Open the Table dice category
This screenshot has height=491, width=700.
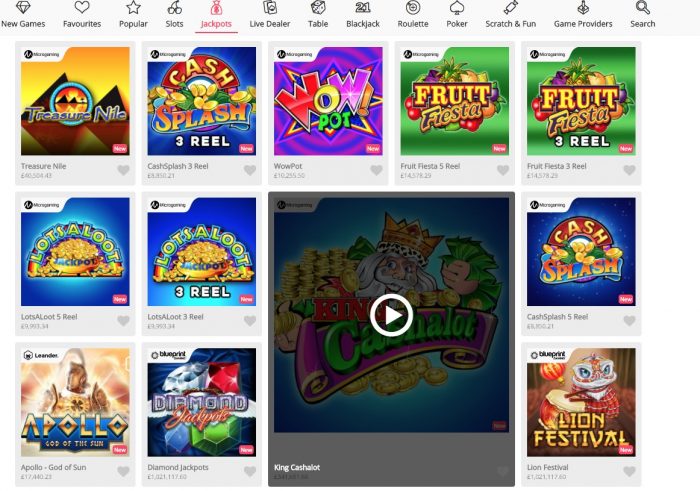(x=318, y=15)
